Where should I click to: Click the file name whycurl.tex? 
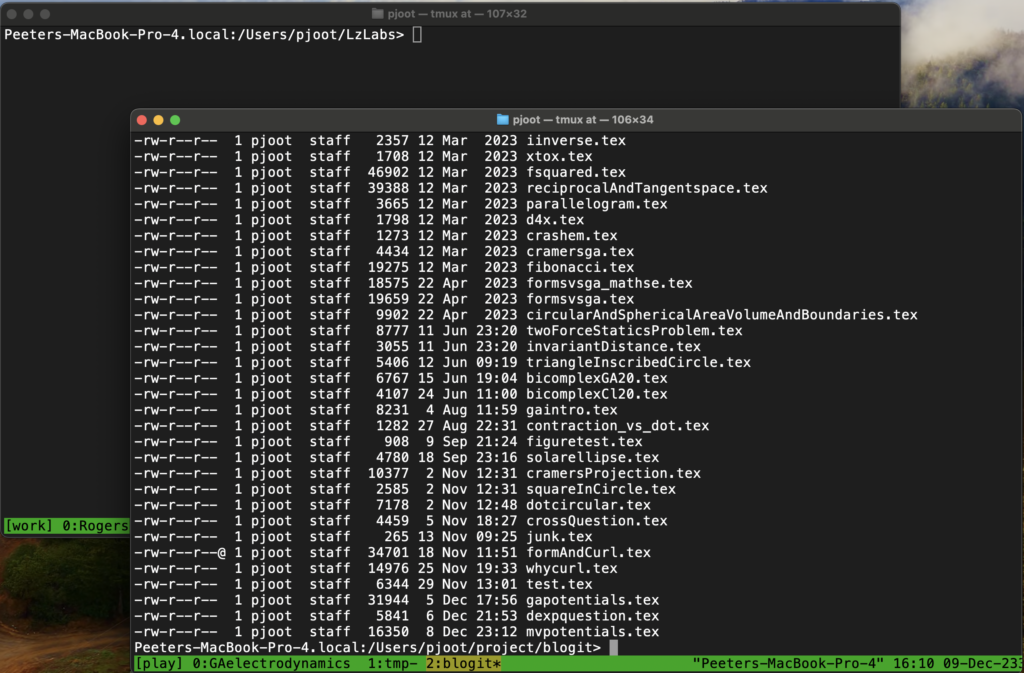pos(571,568)
